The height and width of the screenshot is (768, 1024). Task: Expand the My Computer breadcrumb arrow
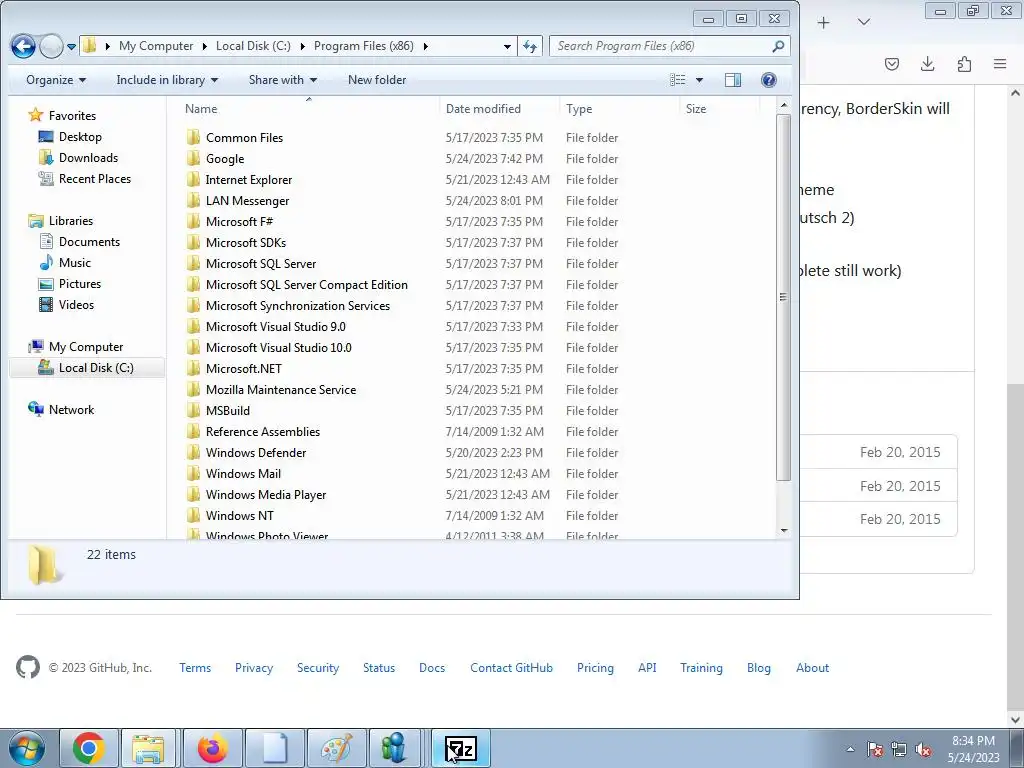(204, 46)
